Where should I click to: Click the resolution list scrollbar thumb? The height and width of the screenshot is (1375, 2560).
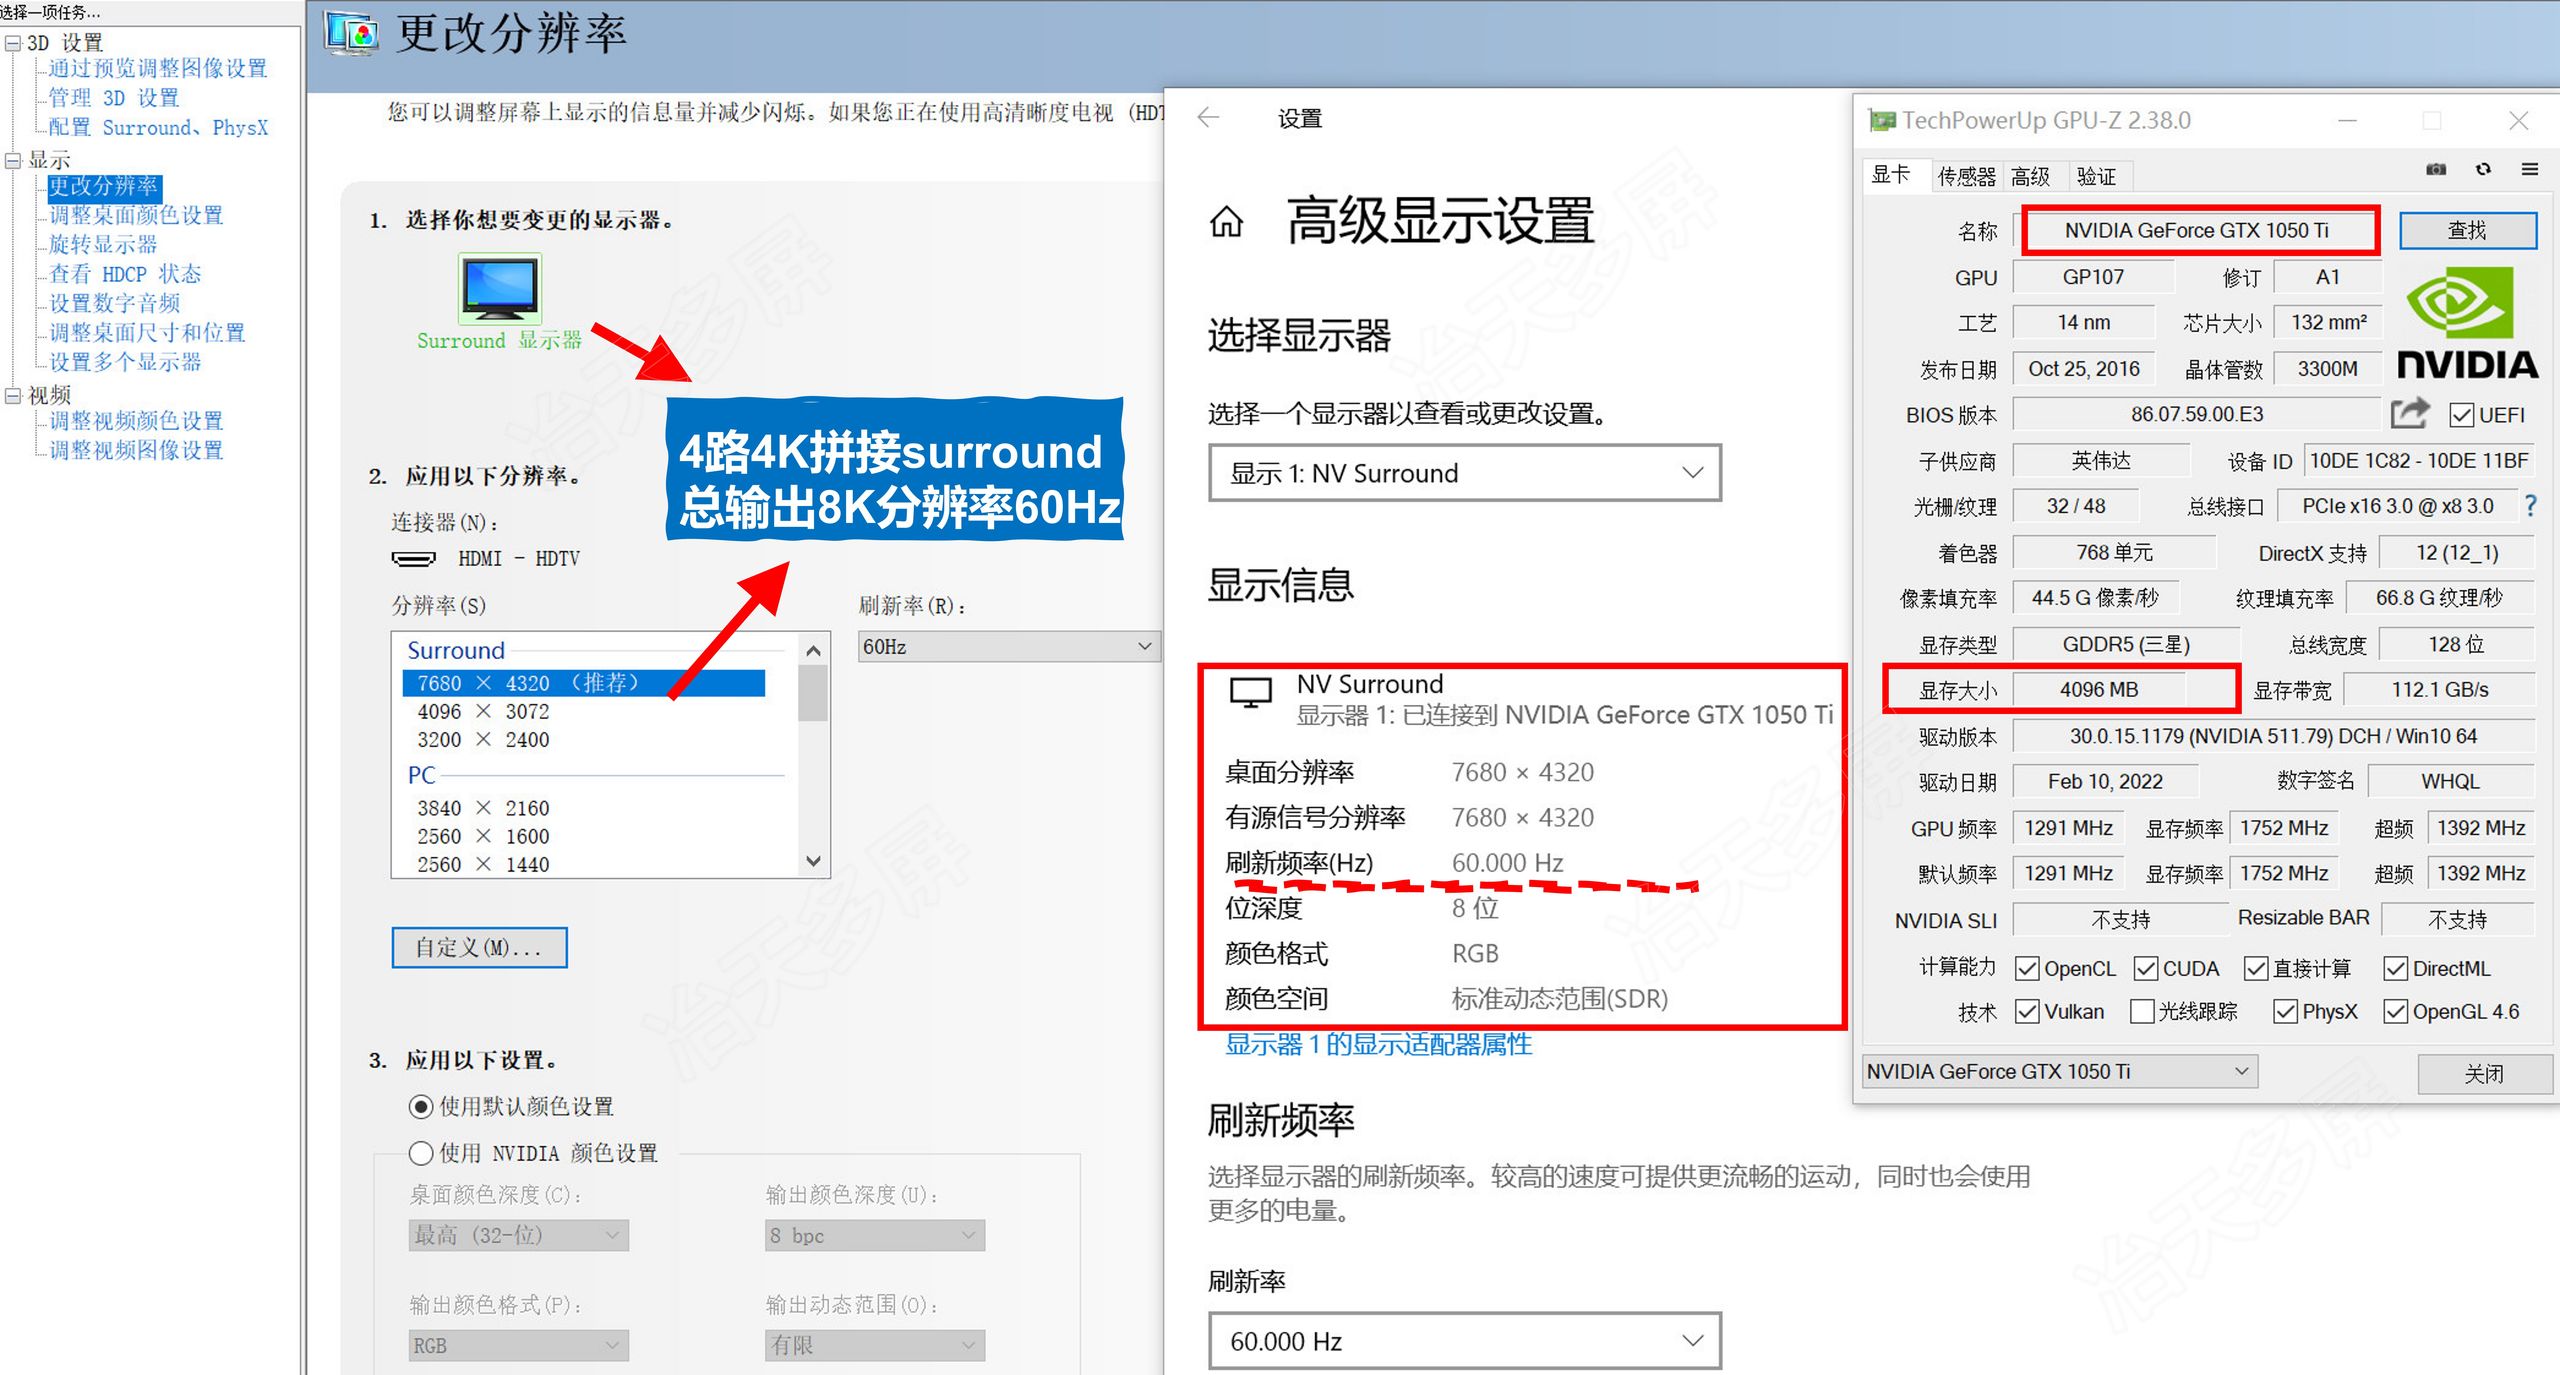point(813,693)
